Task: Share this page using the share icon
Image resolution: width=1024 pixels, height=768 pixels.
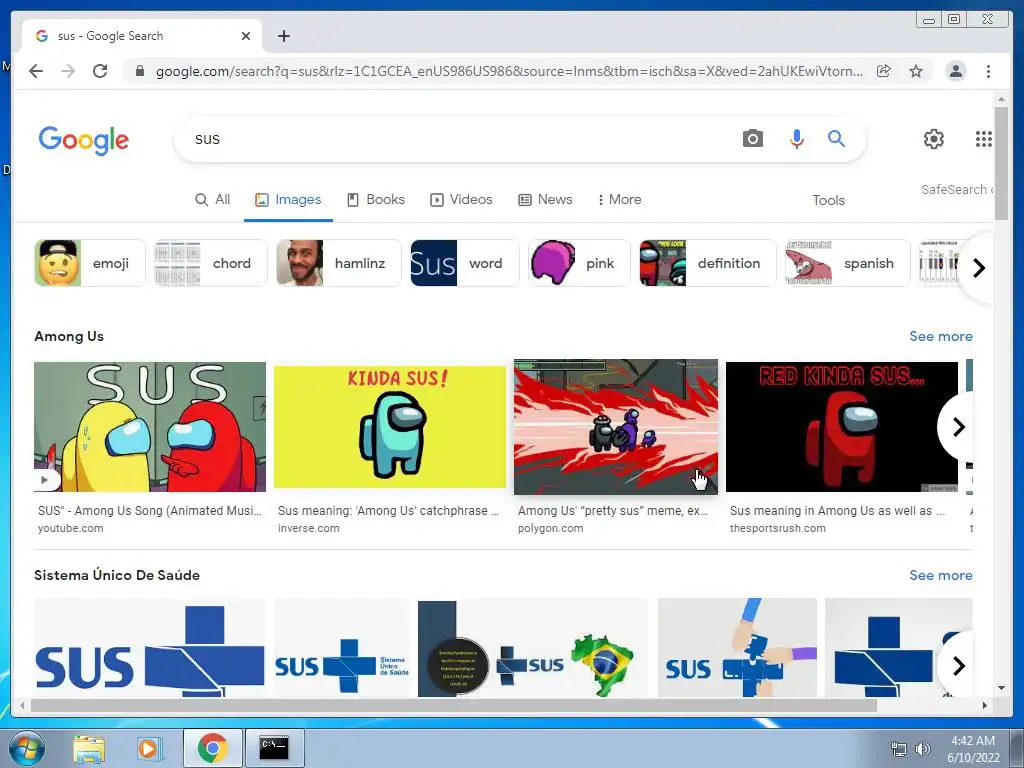Action: 884,71
